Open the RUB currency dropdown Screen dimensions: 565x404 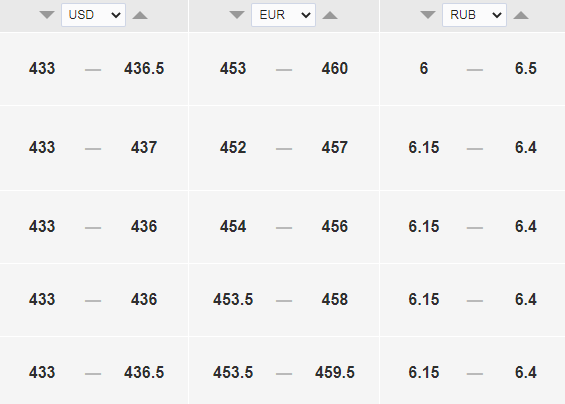point(474,15)
